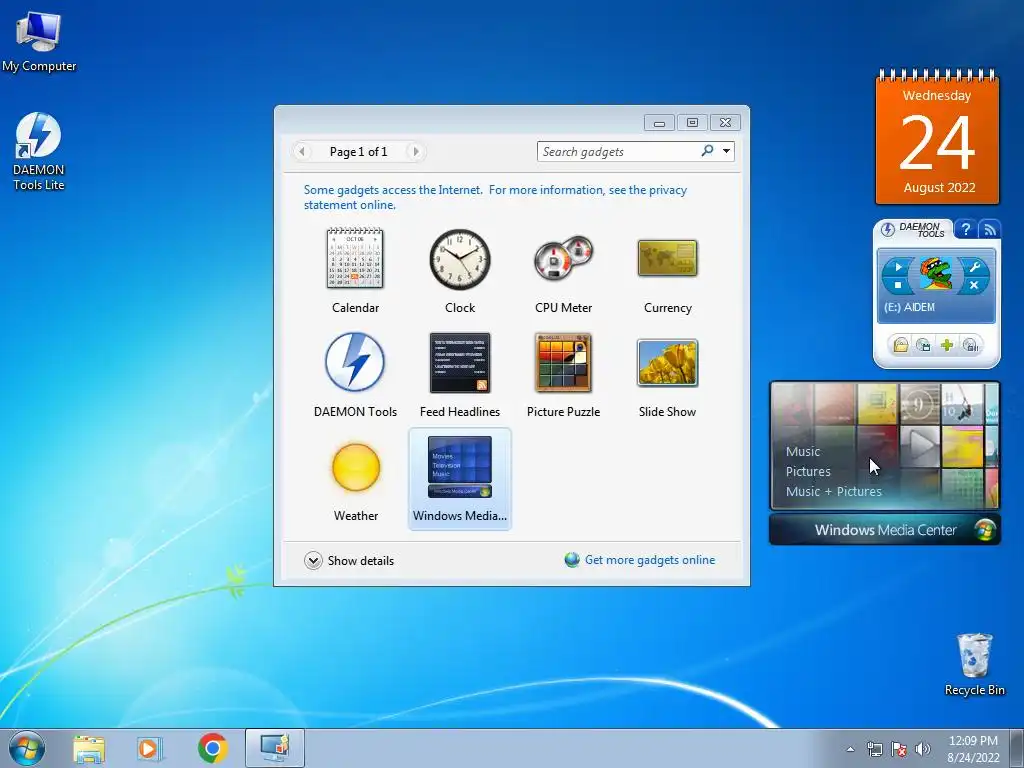1024x768 pixels.
Task: Click Music + Pictures in Media Center gadget
Action: (x=833, y=492)
